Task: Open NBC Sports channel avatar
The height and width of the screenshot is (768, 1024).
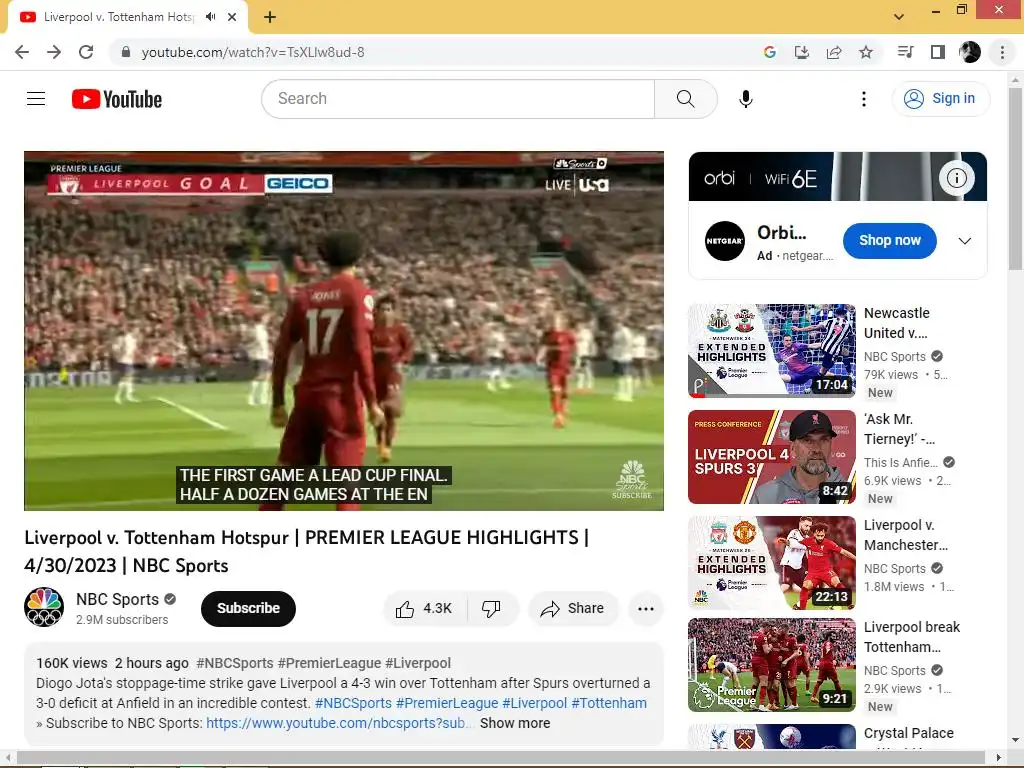Action: pos(44,607)
